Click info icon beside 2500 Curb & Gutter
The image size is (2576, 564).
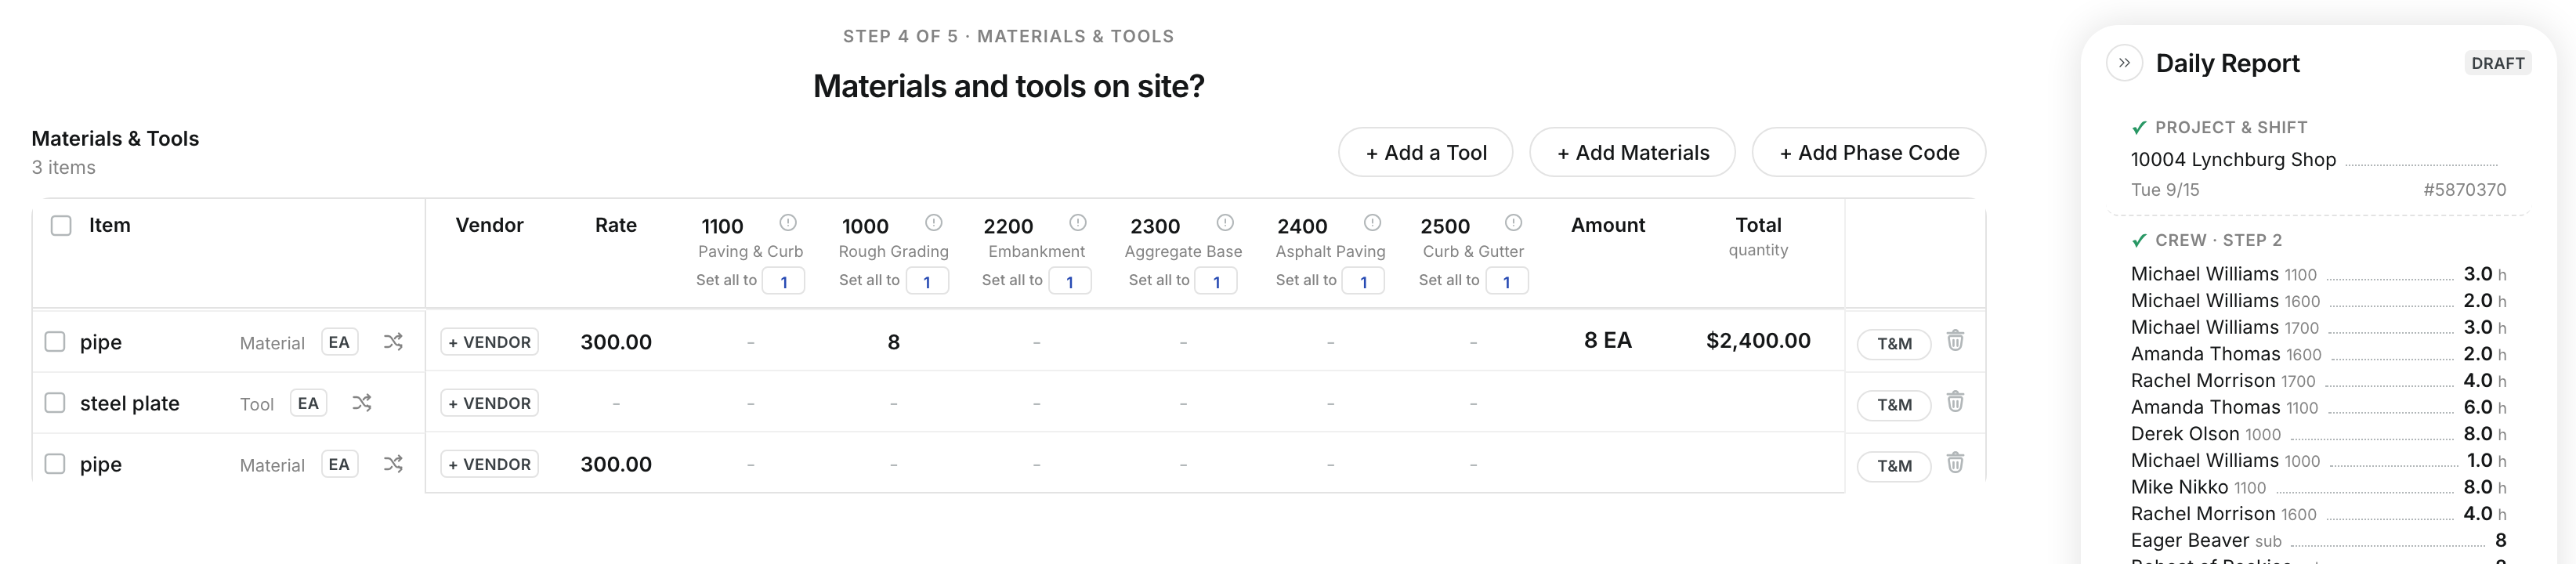[1514, 222]
